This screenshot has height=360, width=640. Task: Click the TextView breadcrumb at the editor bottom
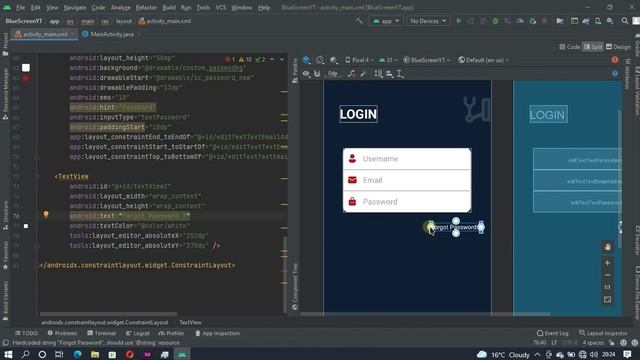point(191,322)
